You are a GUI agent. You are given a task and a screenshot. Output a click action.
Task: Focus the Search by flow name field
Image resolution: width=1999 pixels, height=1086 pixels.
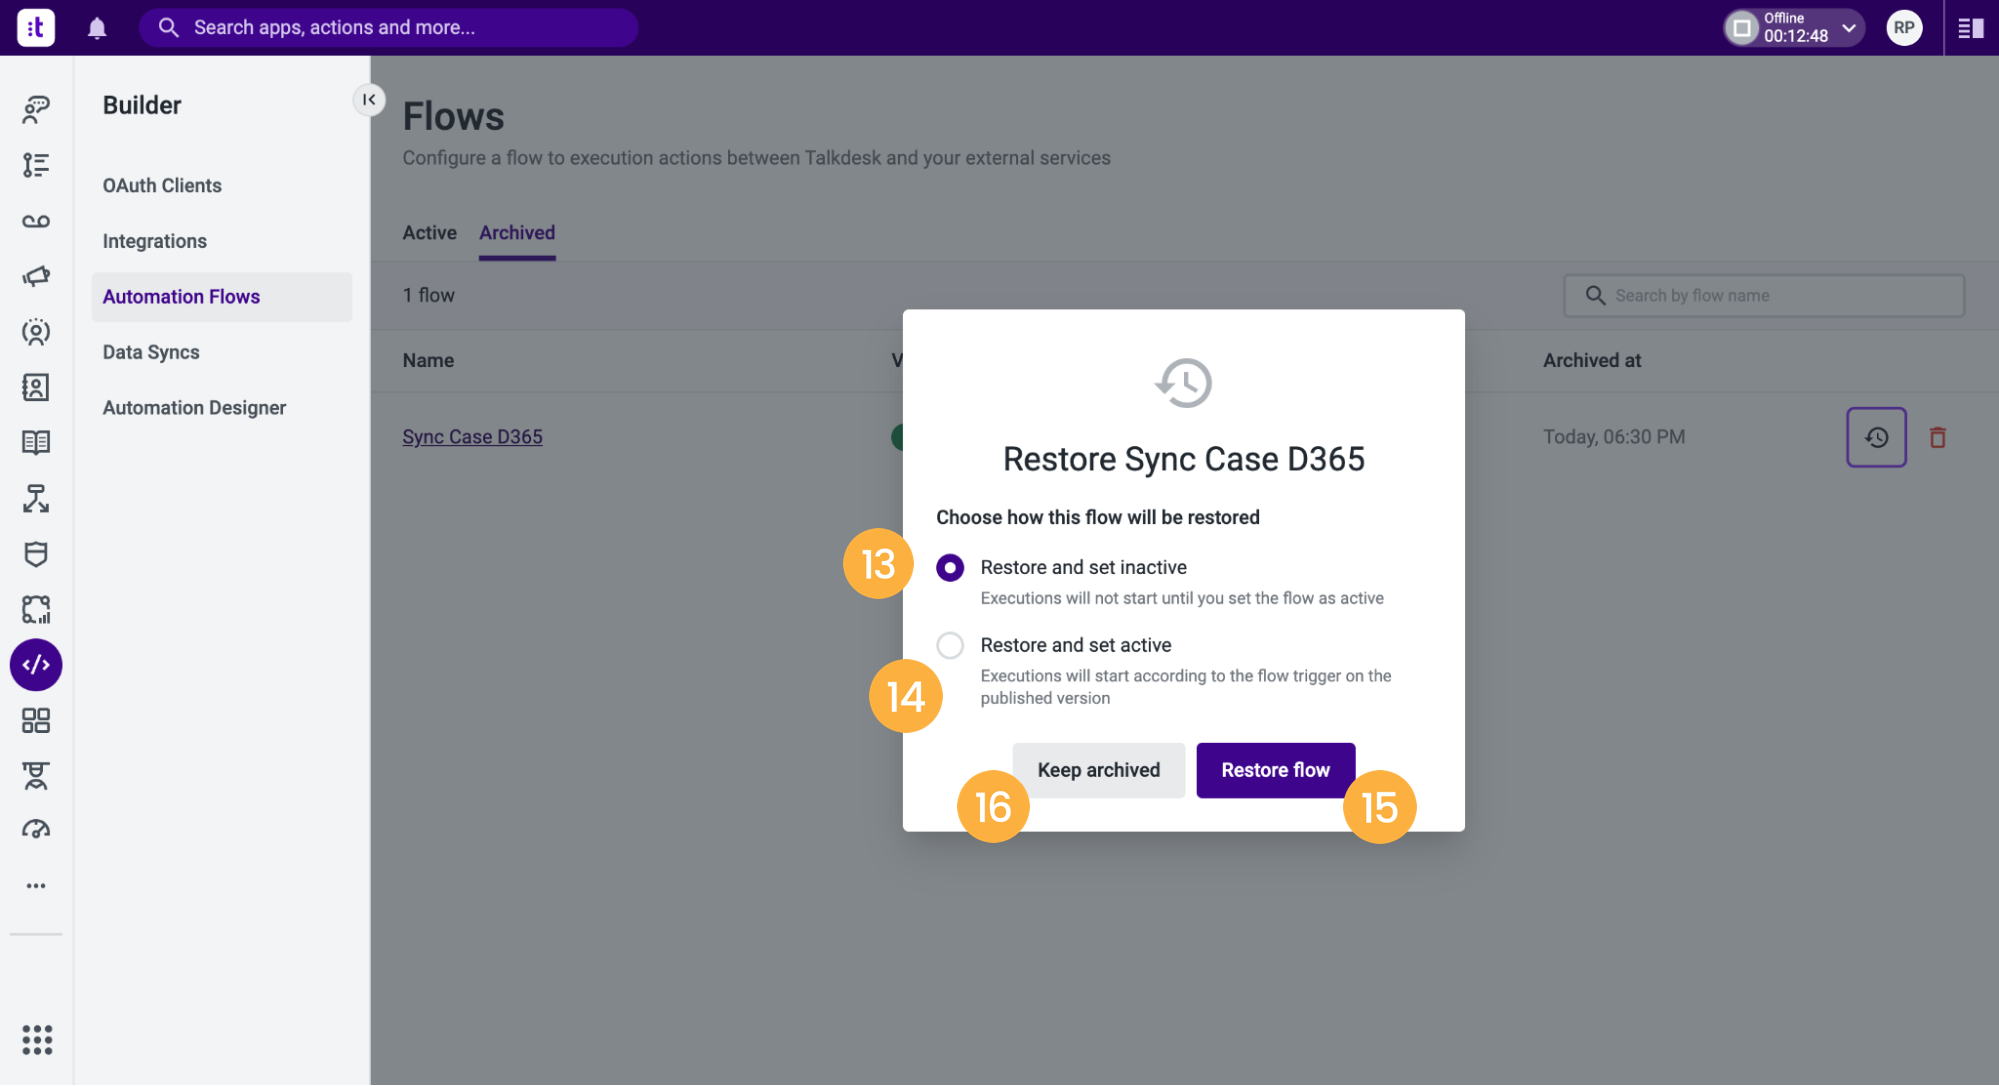1764,296
